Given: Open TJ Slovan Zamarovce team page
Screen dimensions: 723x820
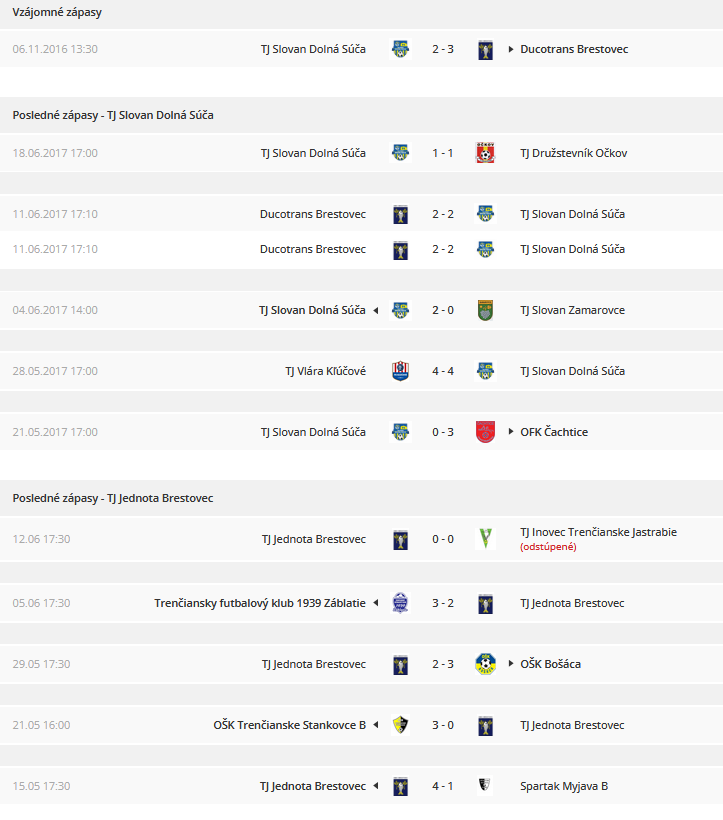Looking at the screenshot, I should click(572, 310).
